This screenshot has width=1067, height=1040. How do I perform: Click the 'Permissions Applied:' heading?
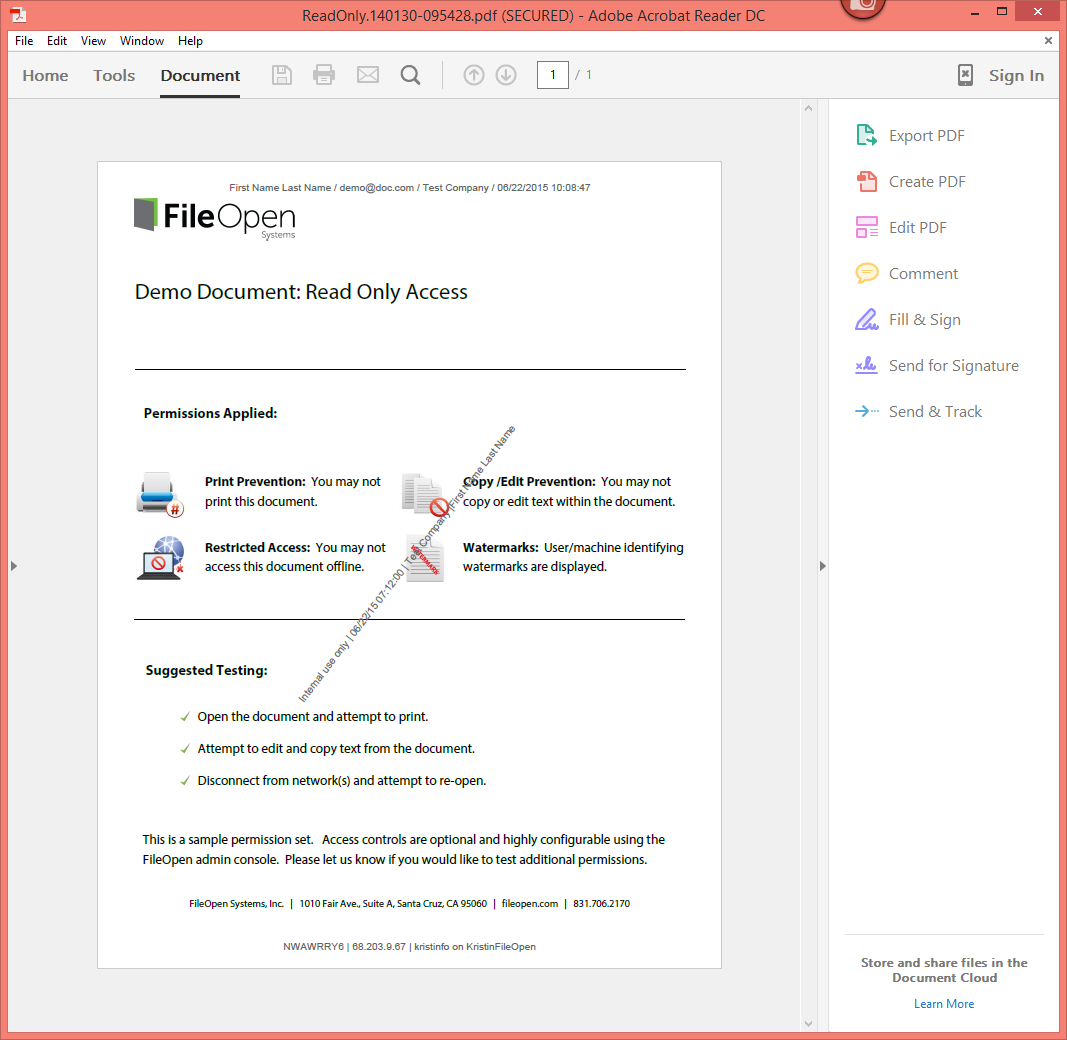coord(210,413)
